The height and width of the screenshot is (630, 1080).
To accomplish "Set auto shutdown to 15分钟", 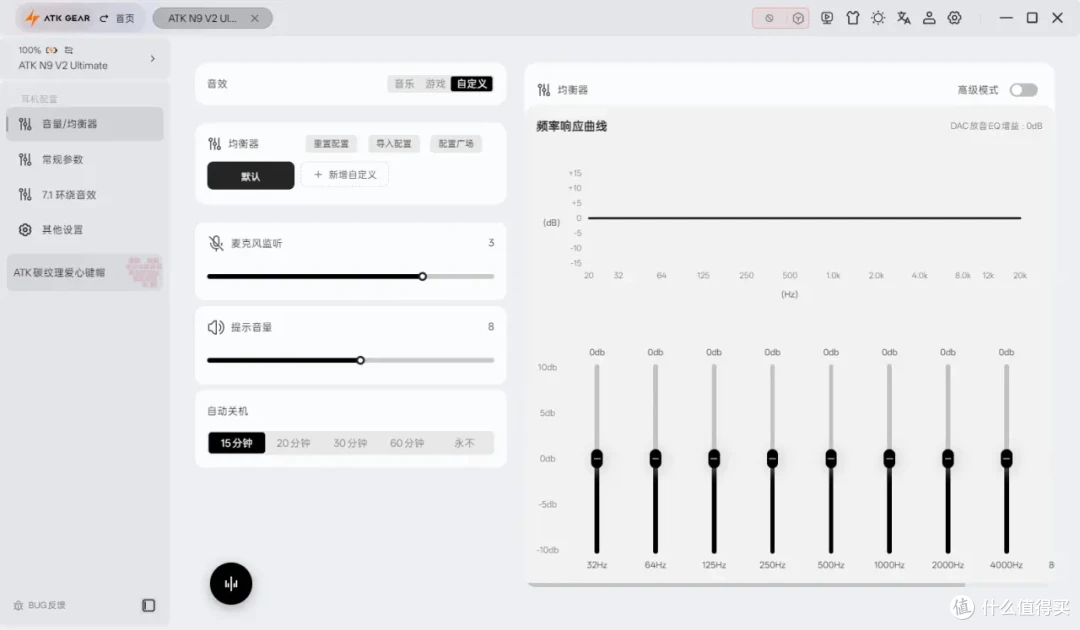I will pos(236,443).
